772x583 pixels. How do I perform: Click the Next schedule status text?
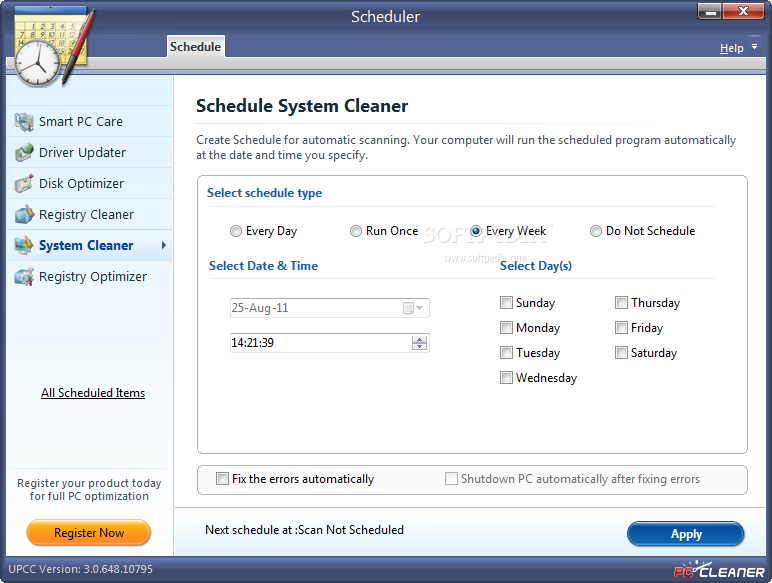pos(304,530)
